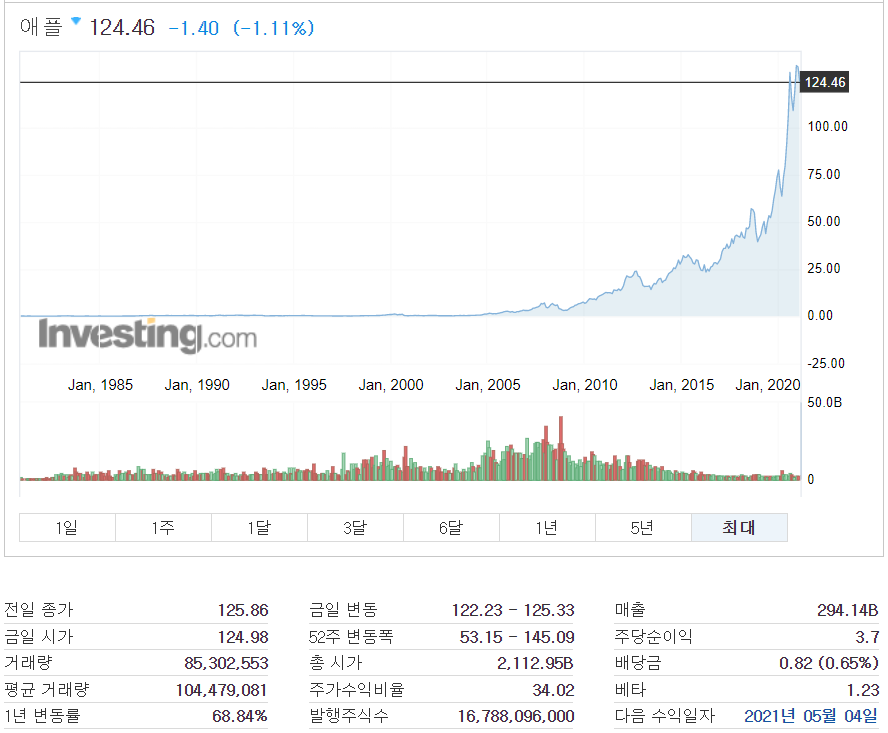Click the tallest red volume bar near 2009
Viewport: 888px width, 733px height.
(x=561, y=448)
